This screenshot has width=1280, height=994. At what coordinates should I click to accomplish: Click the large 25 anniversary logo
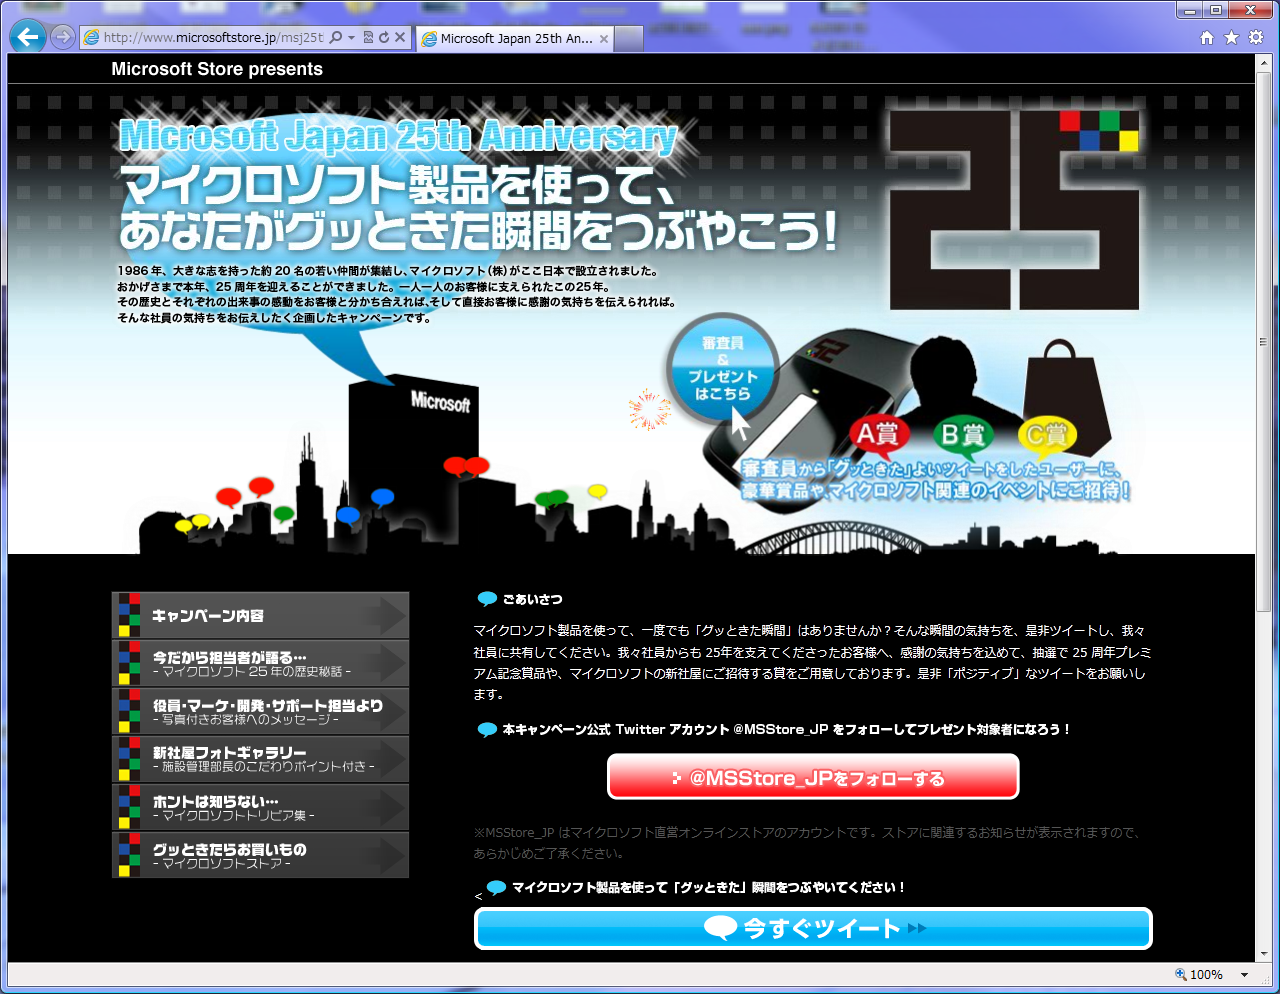click(x=1014, y=209)
